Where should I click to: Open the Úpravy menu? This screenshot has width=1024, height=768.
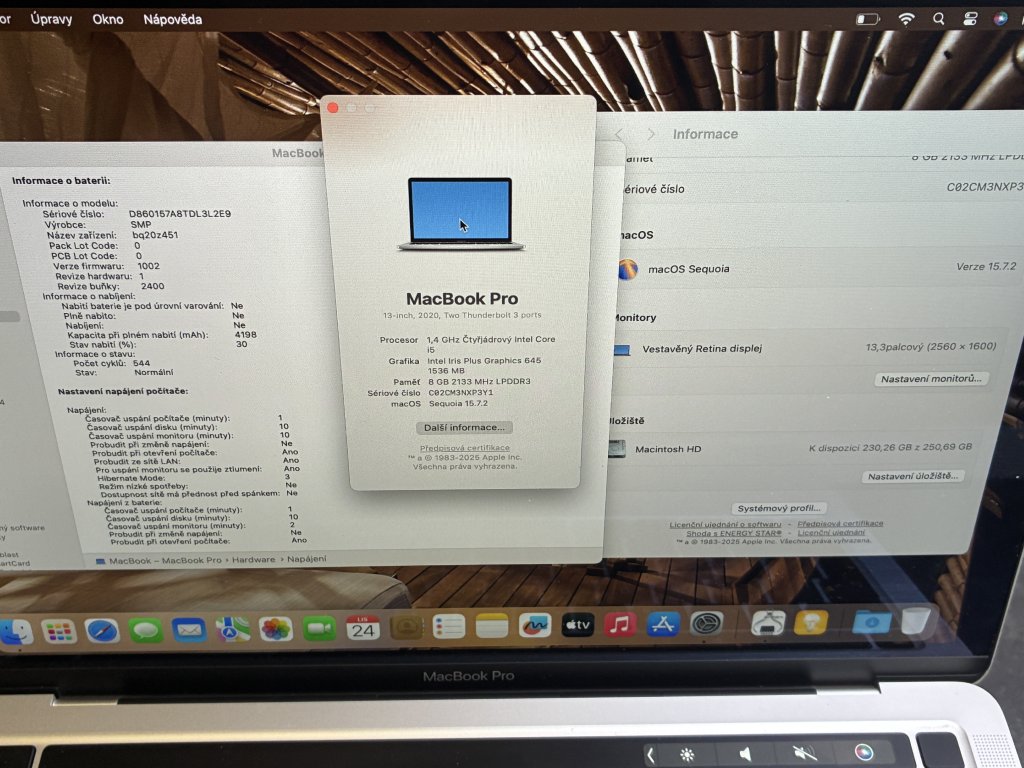(x=51, y=20)
